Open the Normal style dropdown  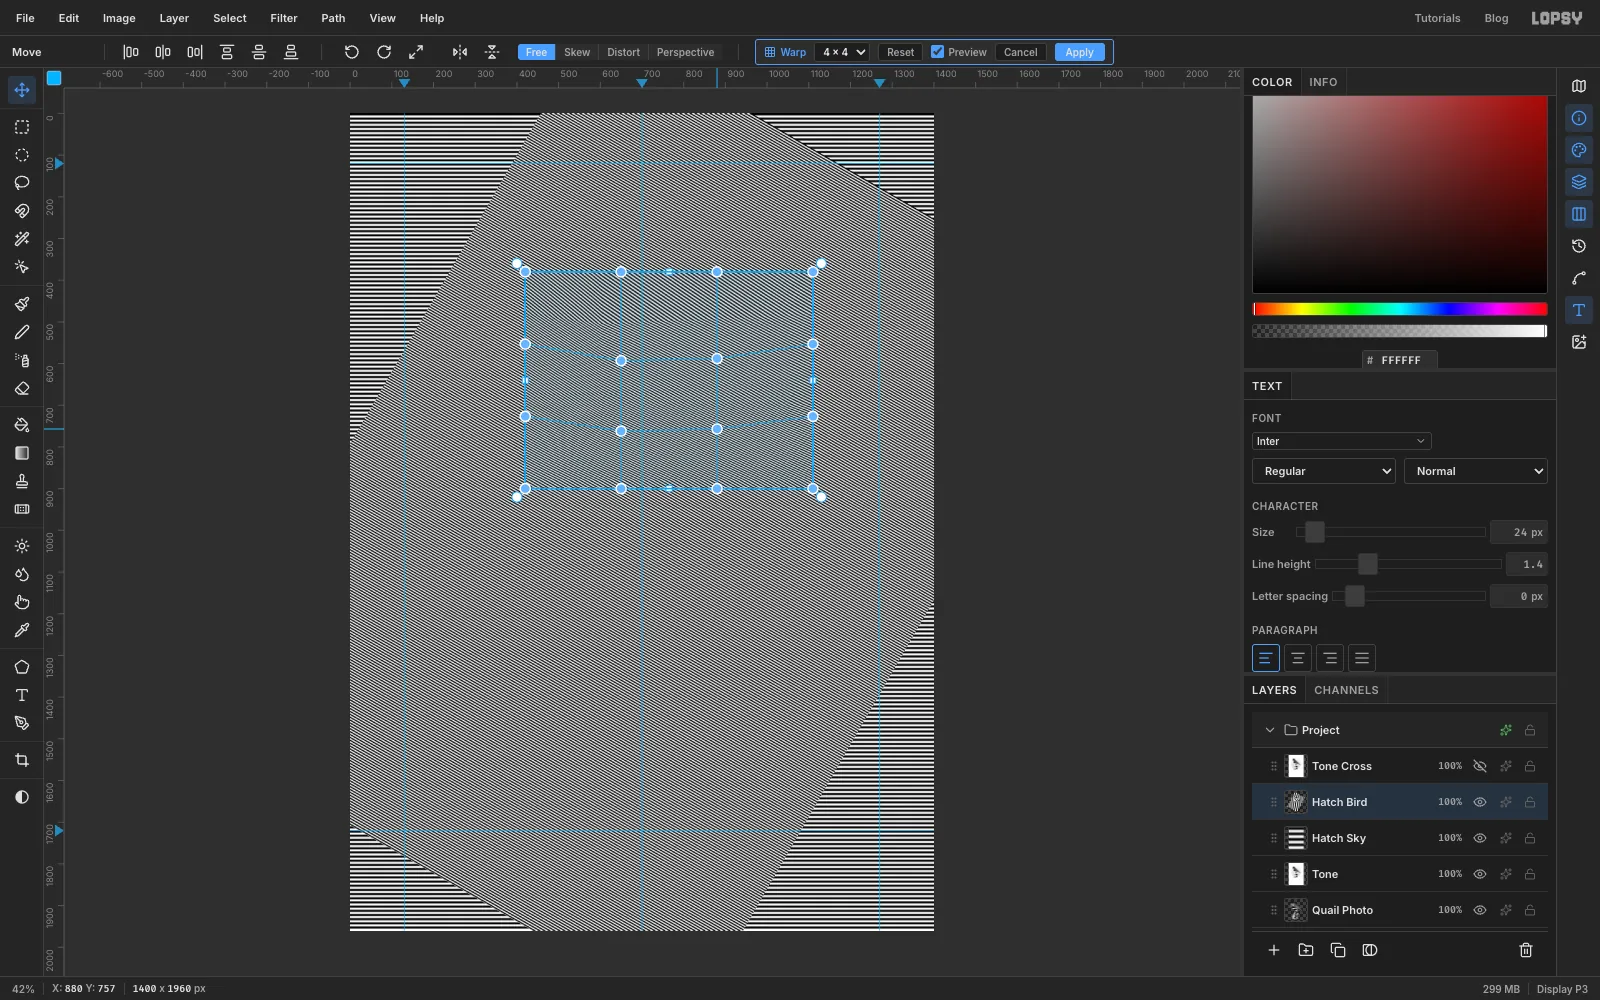(x=1476, y=471)
